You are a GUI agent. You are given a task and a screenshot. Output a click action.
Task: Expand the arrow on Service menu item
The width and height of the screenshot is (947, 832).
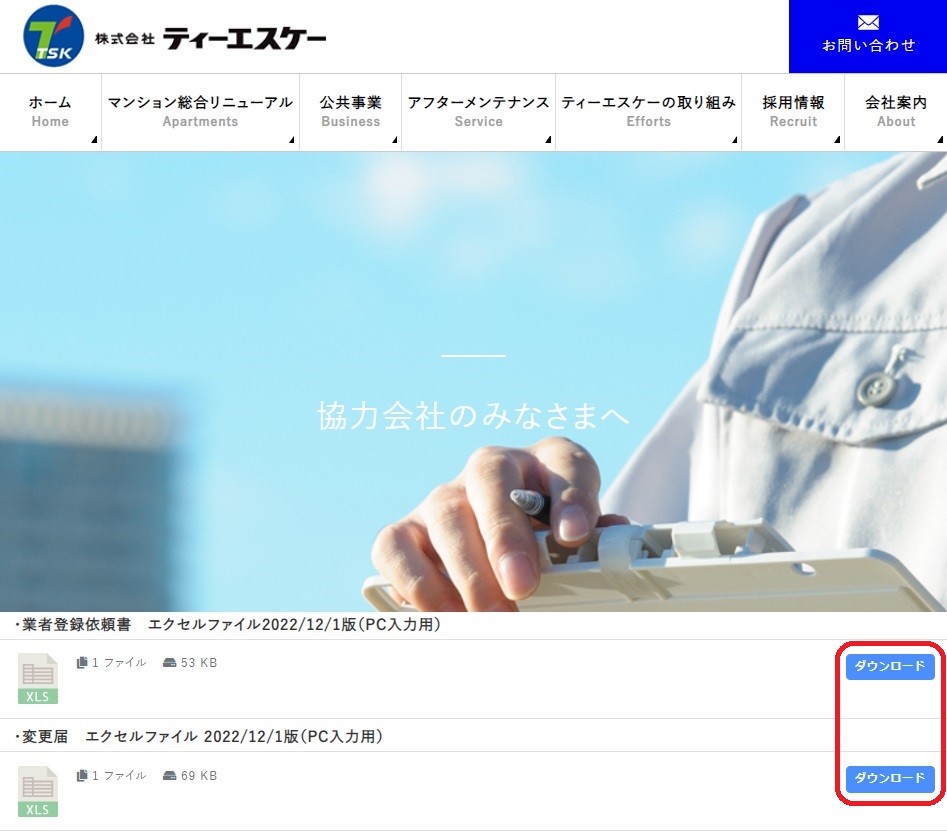coord(548,140)
